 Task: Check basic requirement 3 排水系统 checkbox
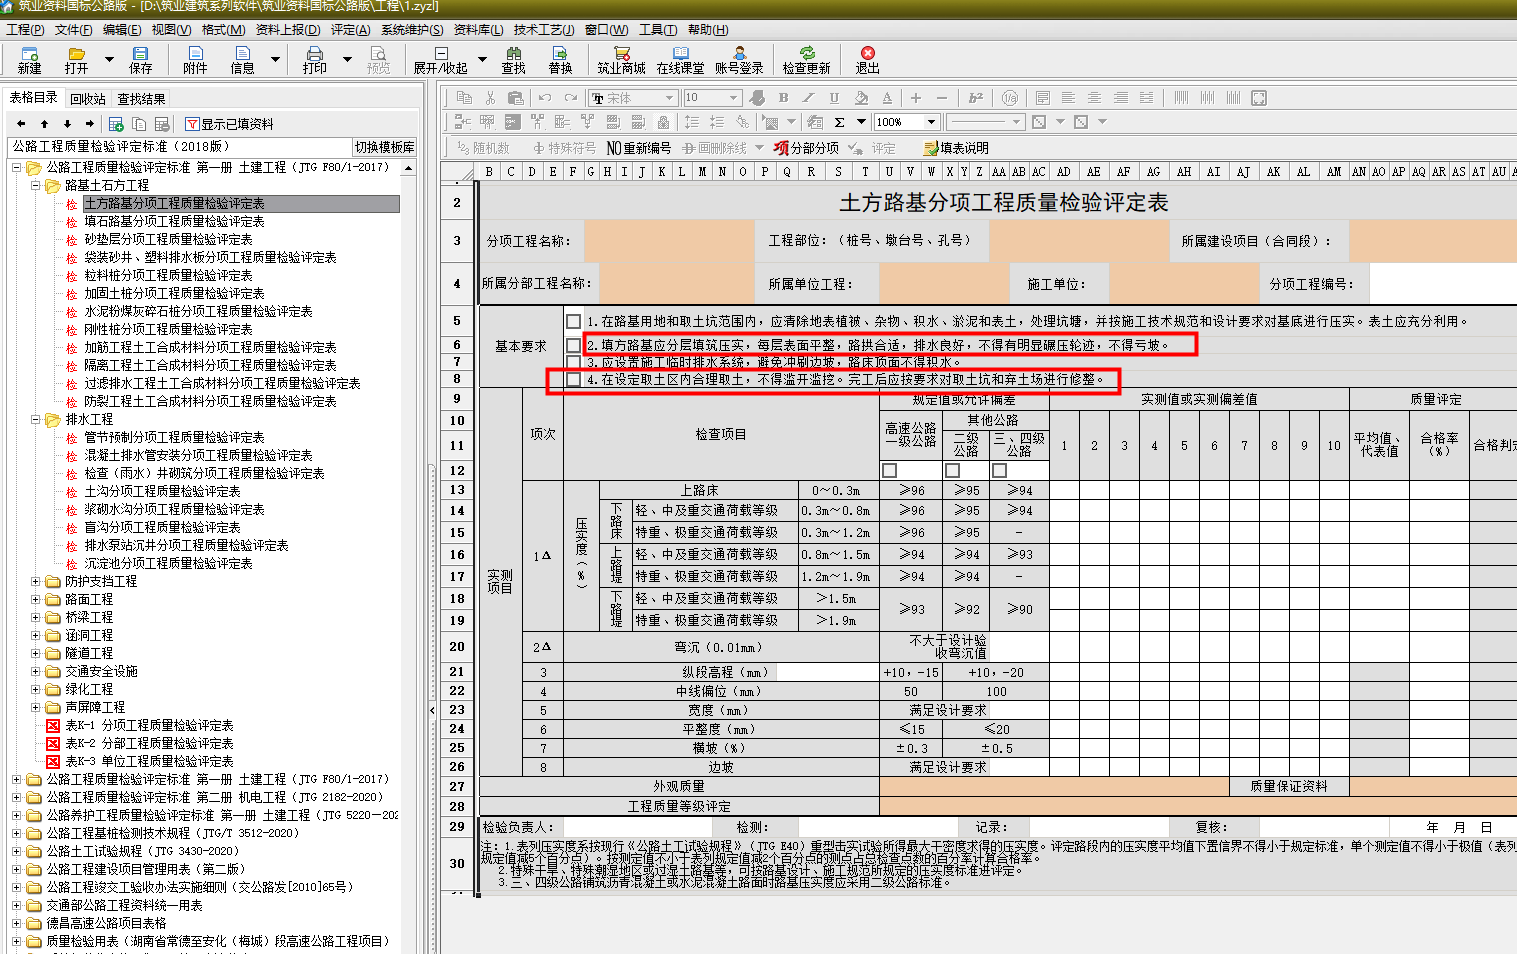(x=573, y=362)
